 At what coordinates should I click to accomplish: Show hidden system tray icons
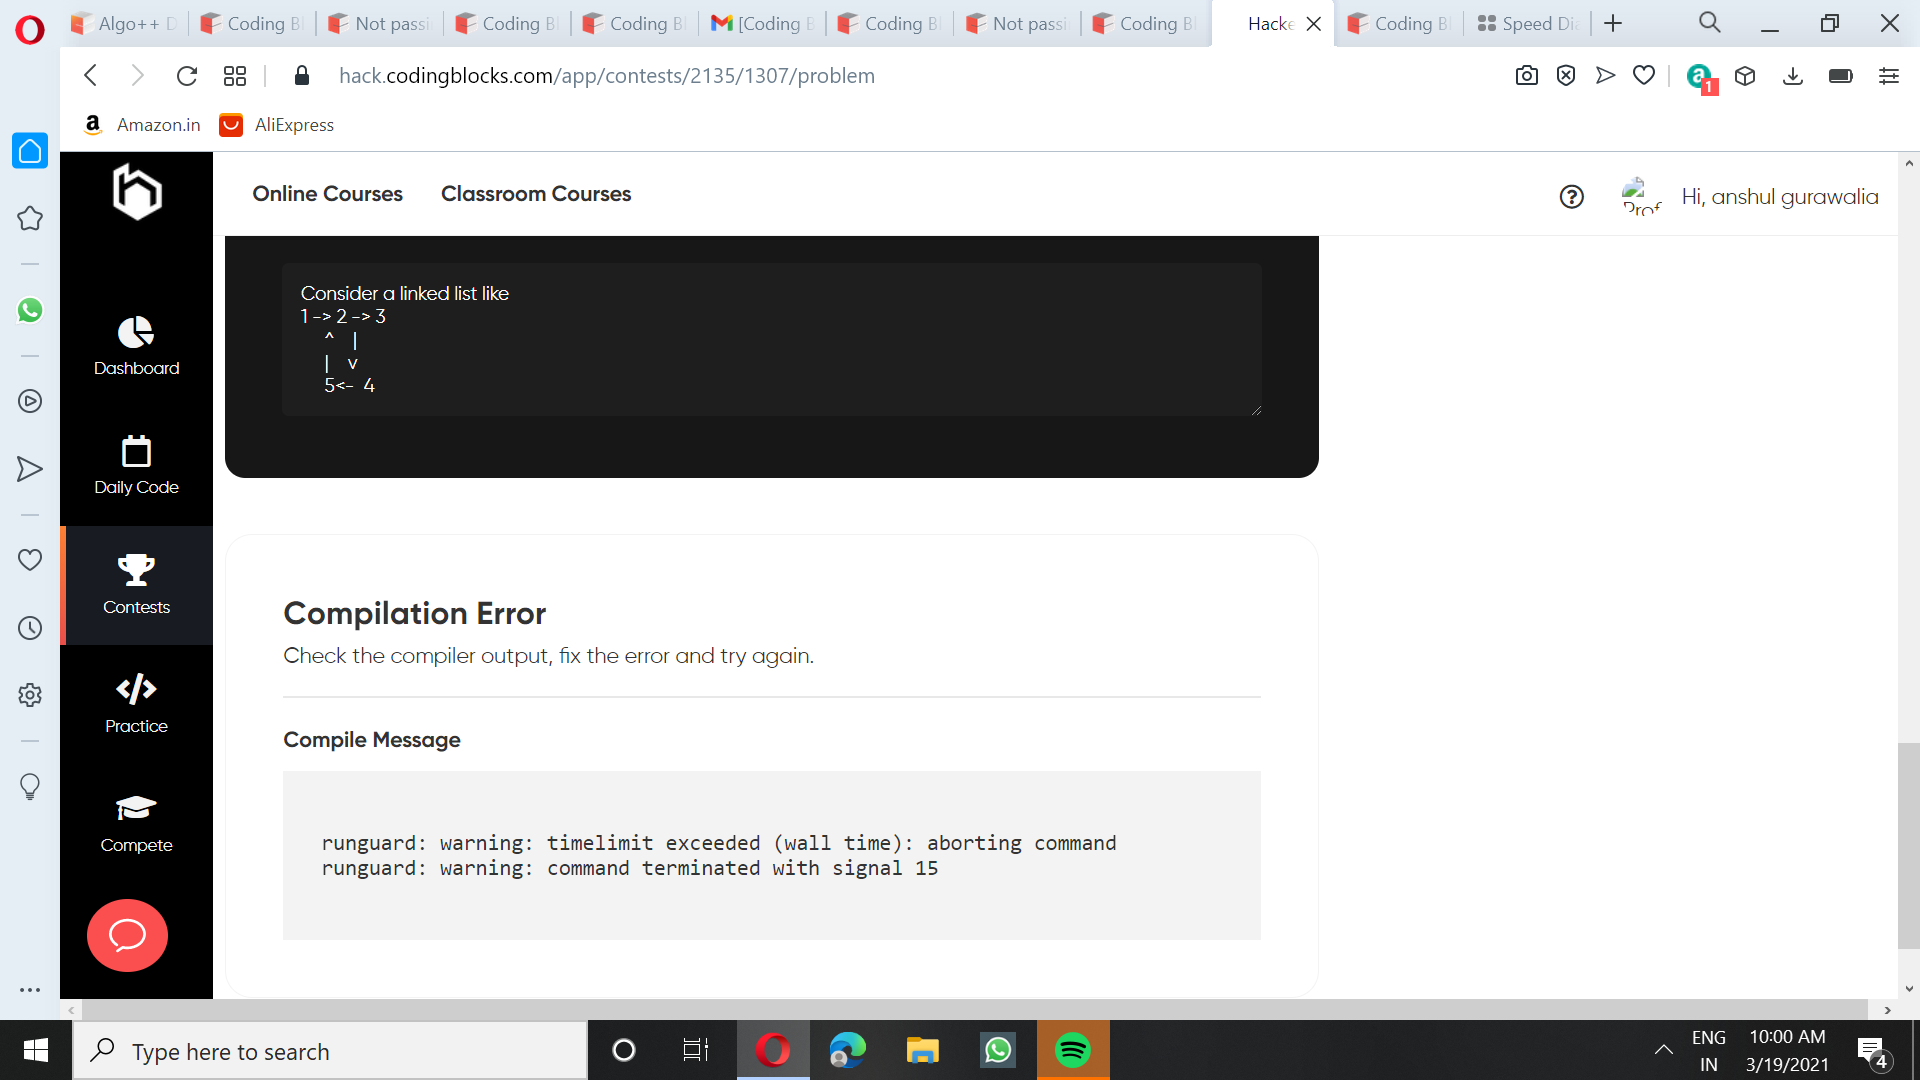[1663, 1050]
